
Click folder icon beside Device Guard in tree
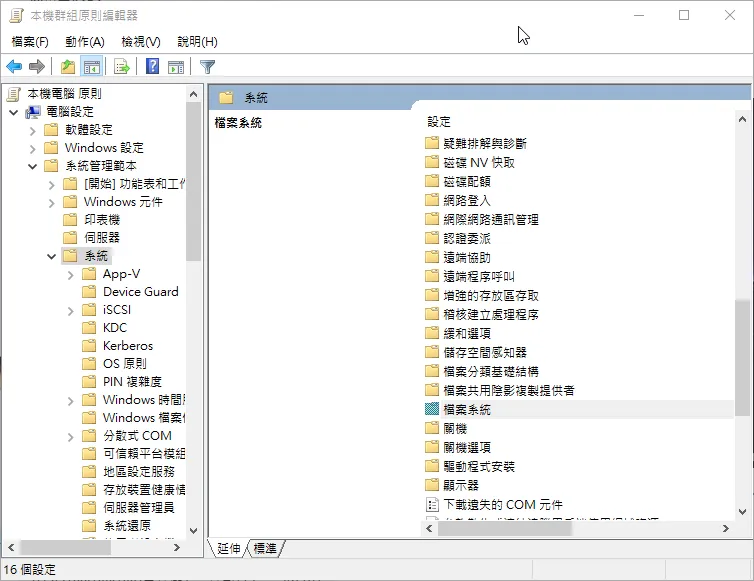(89, 291)
